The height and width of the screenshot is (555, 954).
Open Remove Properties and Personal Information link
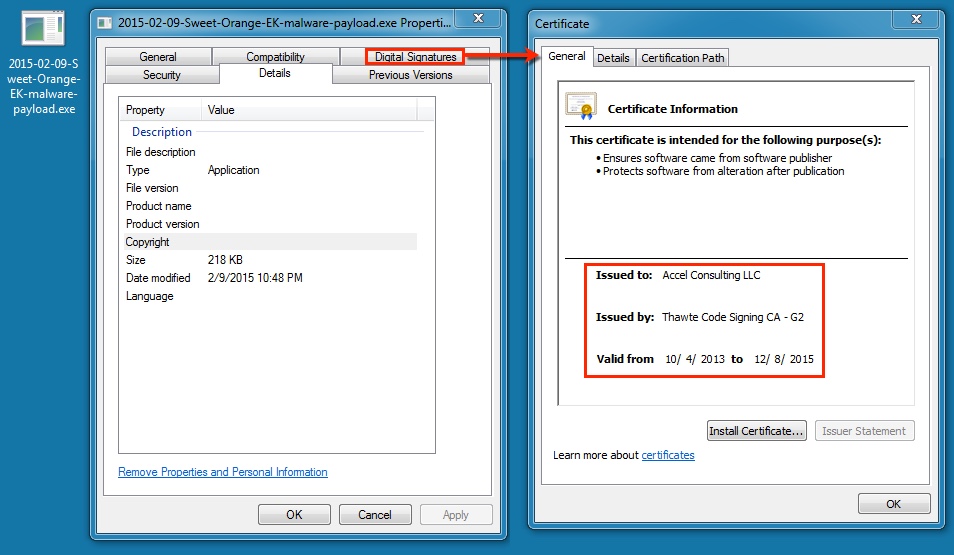(223, 472)
